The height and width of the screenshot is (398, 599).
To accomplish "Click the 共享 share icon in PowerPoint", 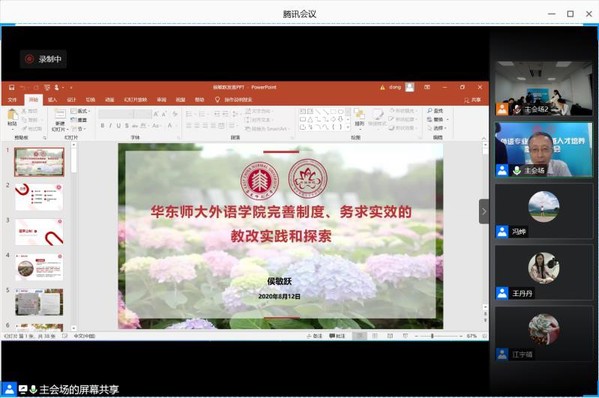I will coord(472,100).
